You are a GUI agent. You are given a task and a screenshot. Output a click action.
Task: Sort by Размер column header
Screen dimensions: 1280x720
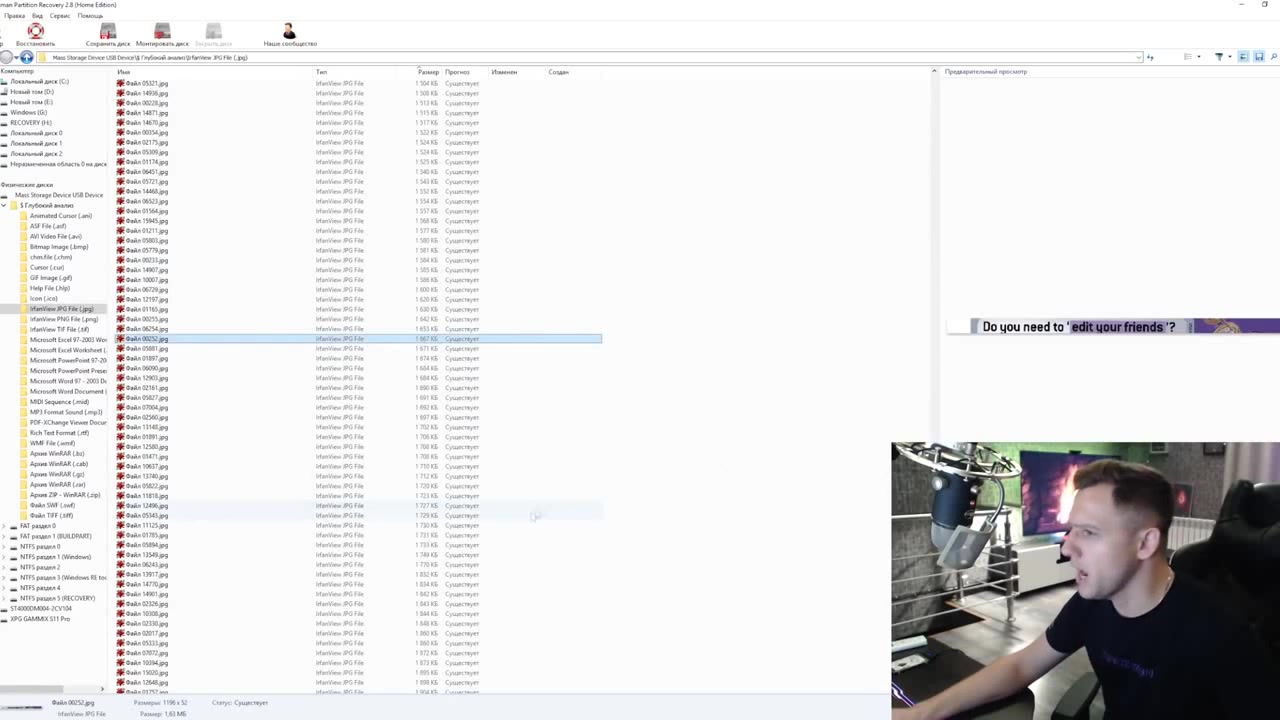click(428, 72)
